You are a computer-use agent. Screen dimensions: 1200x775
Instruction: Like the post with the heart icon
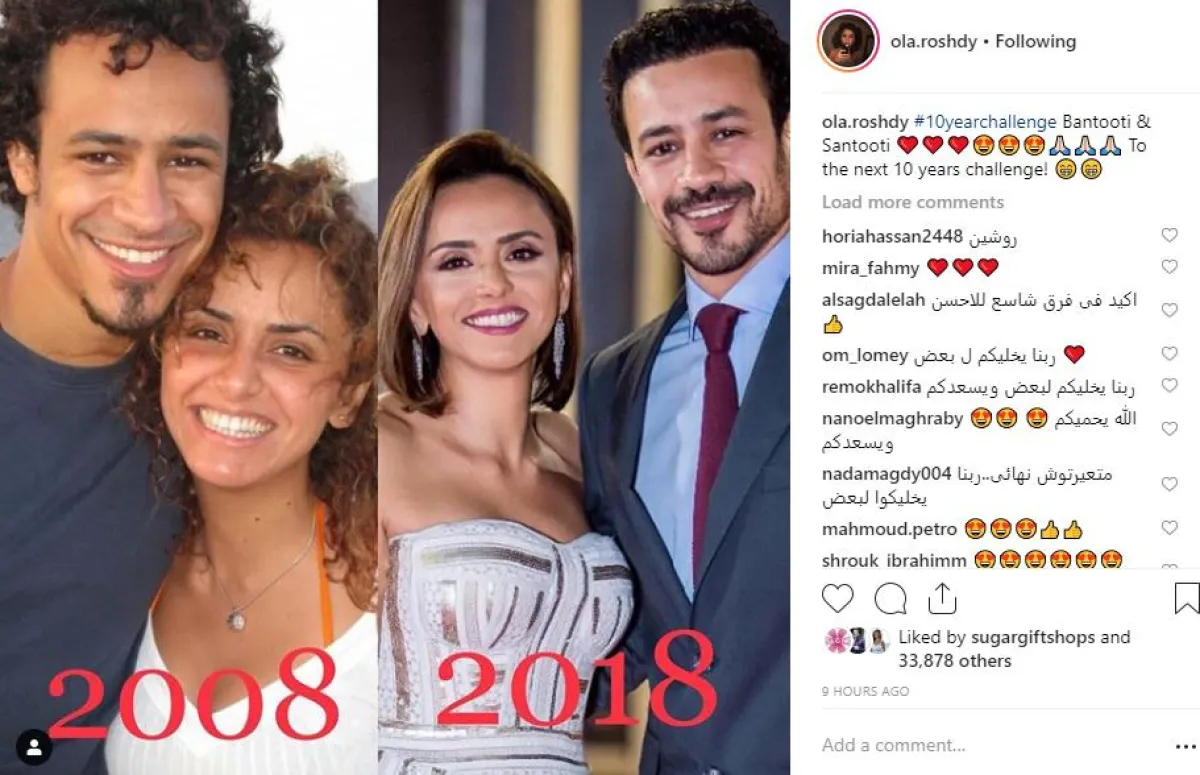pyautogui.click(x=838, y=598)
